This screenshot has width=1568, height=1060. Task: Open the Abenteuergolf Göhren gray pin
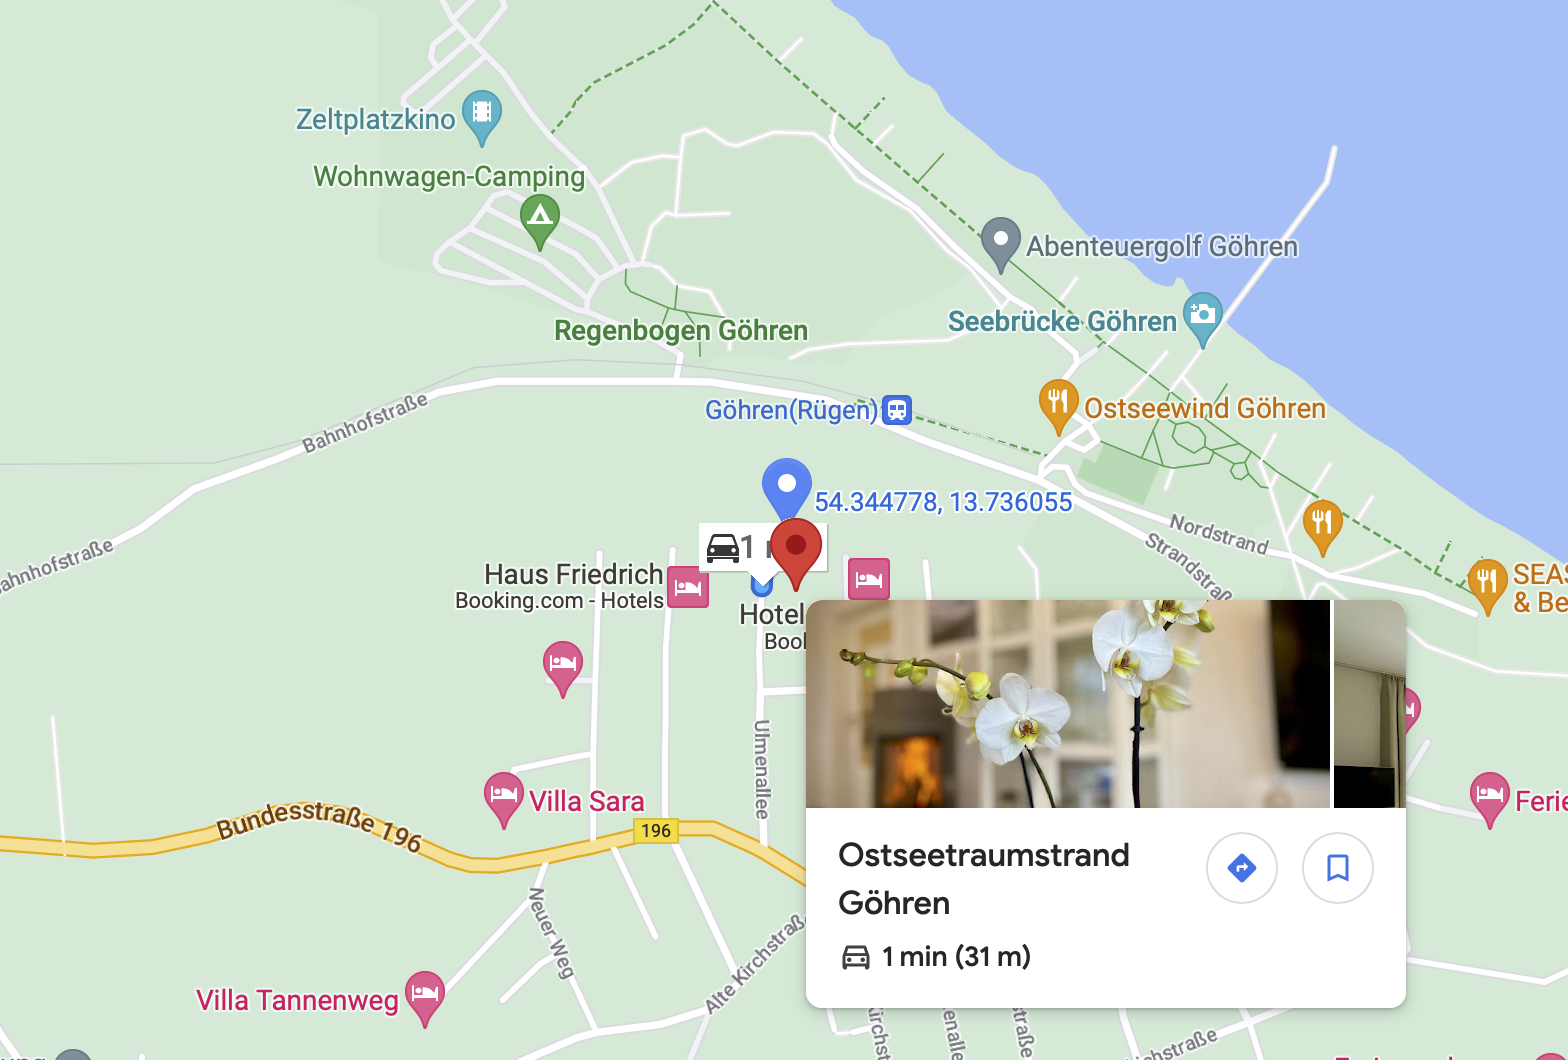[x=1000, y=242]
